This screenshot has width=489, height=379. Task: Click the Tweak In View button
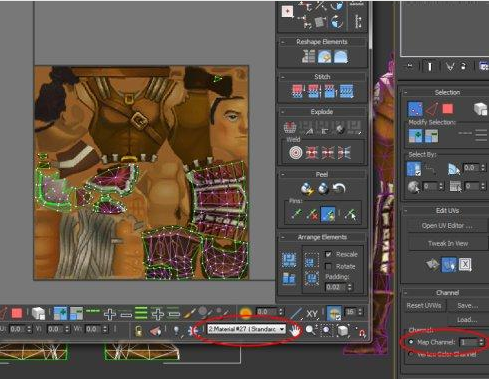click(x=448, y=244)
